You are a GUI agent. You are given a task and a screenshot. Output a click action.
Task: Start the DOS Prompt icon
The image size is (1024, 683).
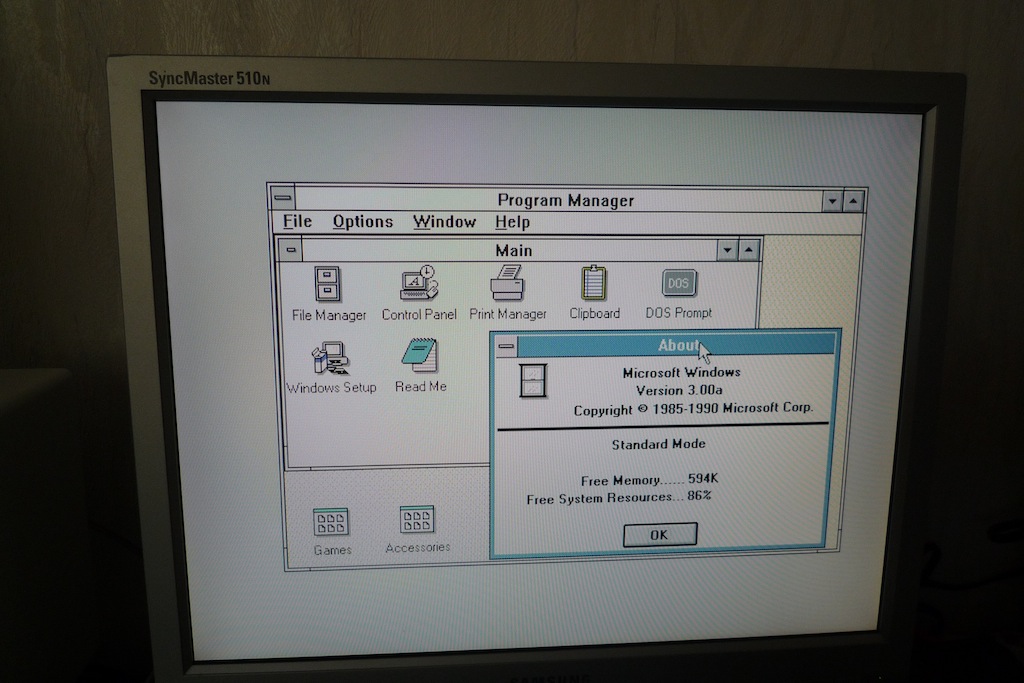pos(679,283)
